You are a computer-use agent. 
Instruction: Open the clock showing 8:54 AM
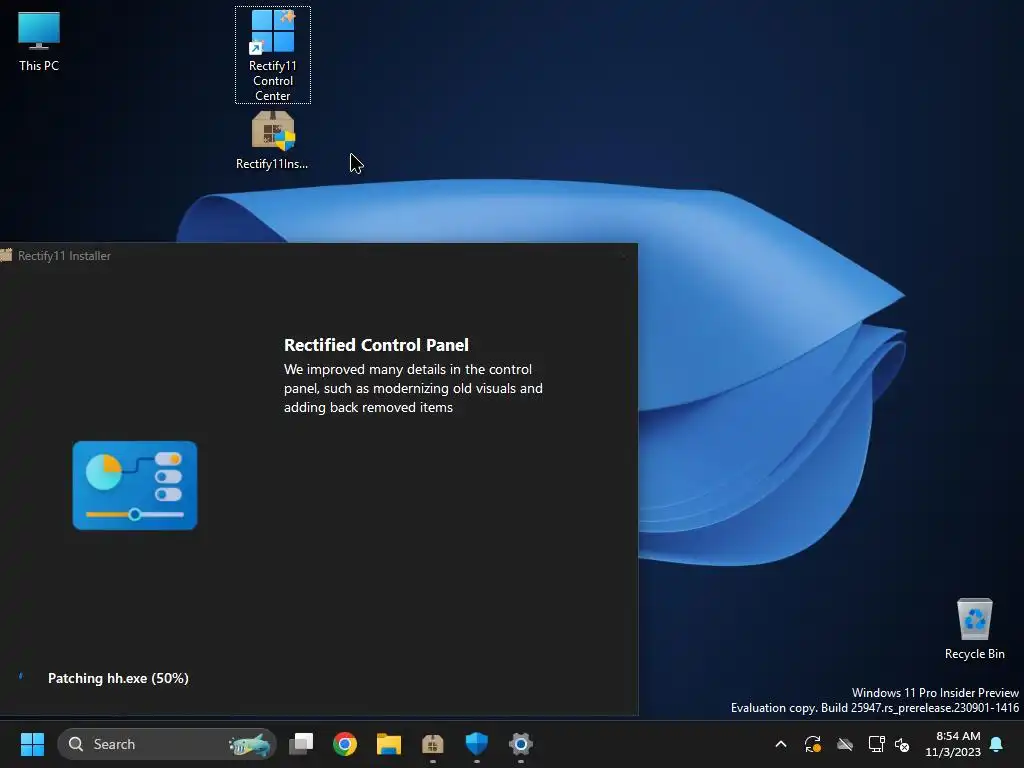tap(953, 744)
